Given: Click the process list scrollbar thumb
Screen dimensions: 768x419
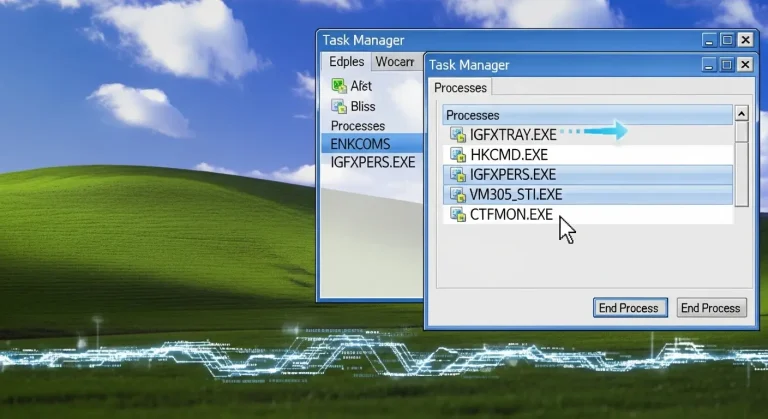Looking at the screenshot, I should (x=742, y=132).
